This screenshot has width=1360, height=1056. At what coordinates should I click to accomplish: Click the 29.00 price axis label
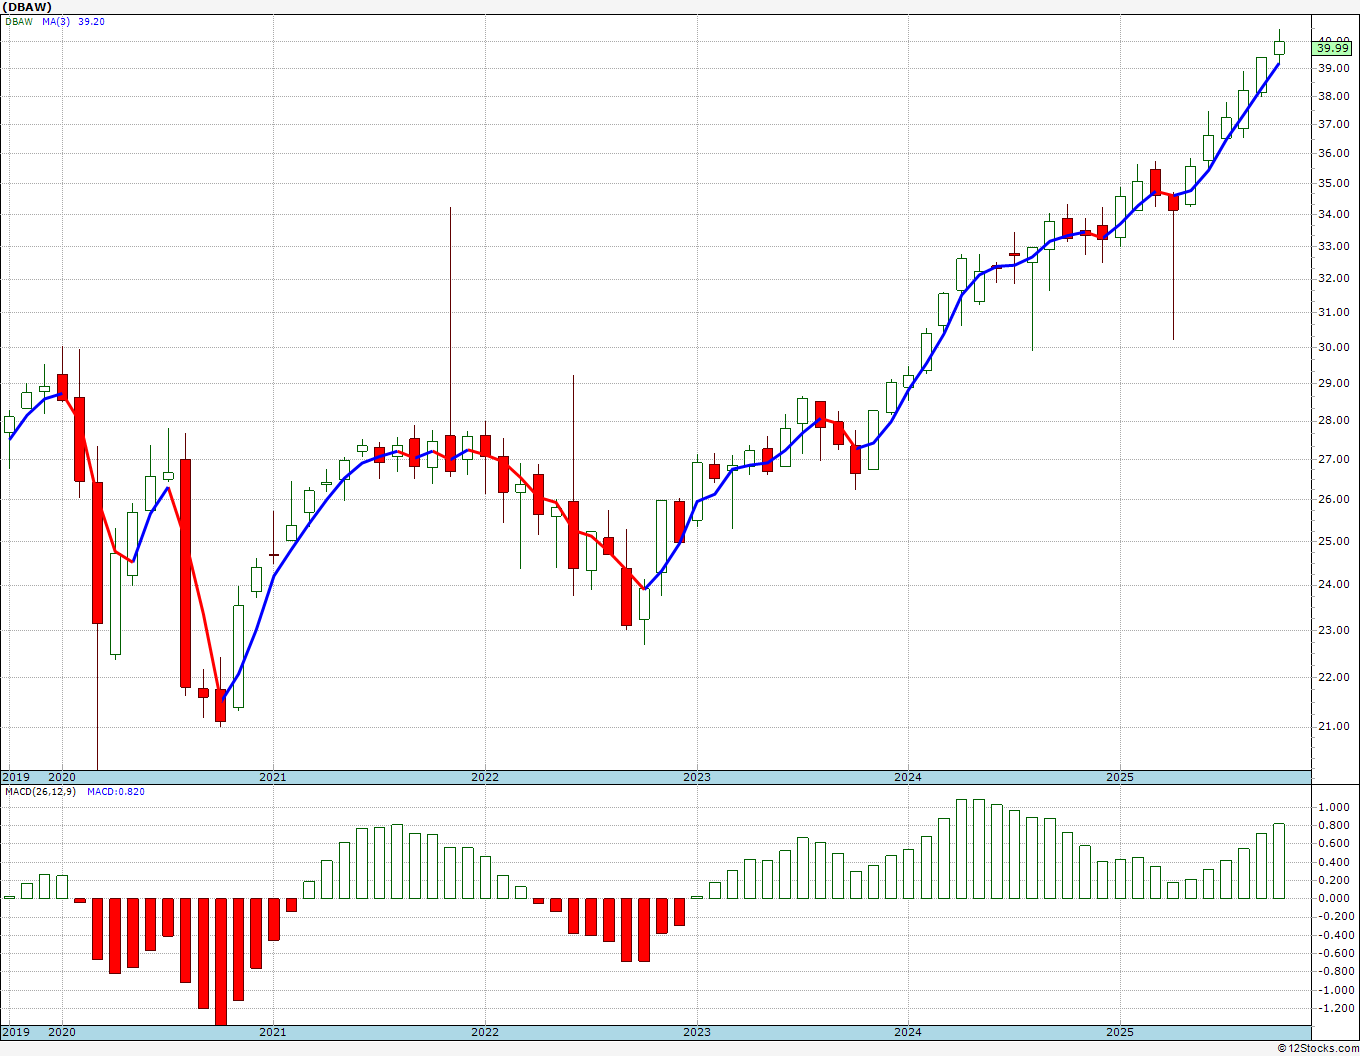(1334, 383)
